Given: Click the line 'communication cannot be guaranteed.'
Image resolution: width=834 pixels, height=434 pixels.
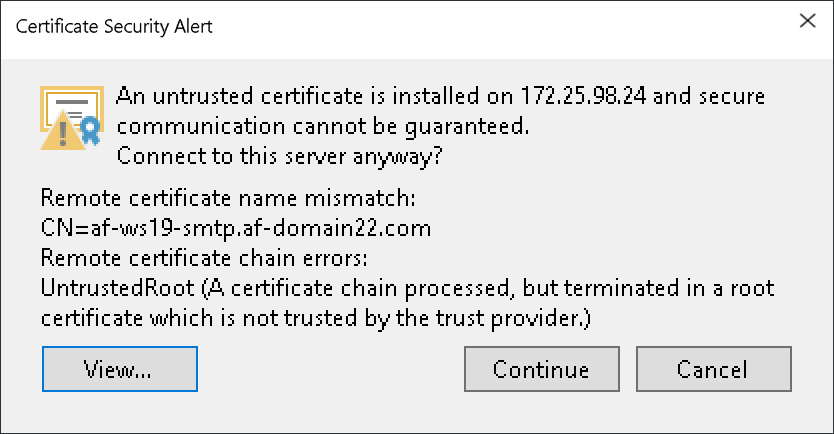Looking at the screenshot, I should click(323, 127).
